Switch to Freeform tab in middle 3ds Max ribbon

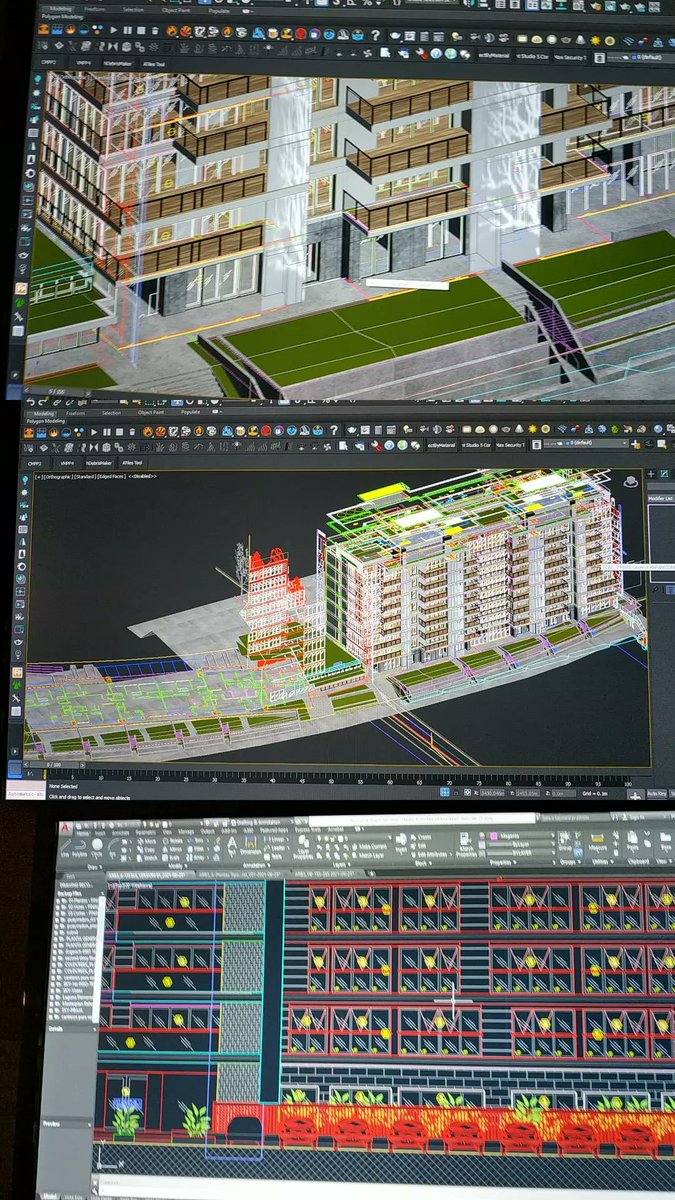[x=76, y=413]
